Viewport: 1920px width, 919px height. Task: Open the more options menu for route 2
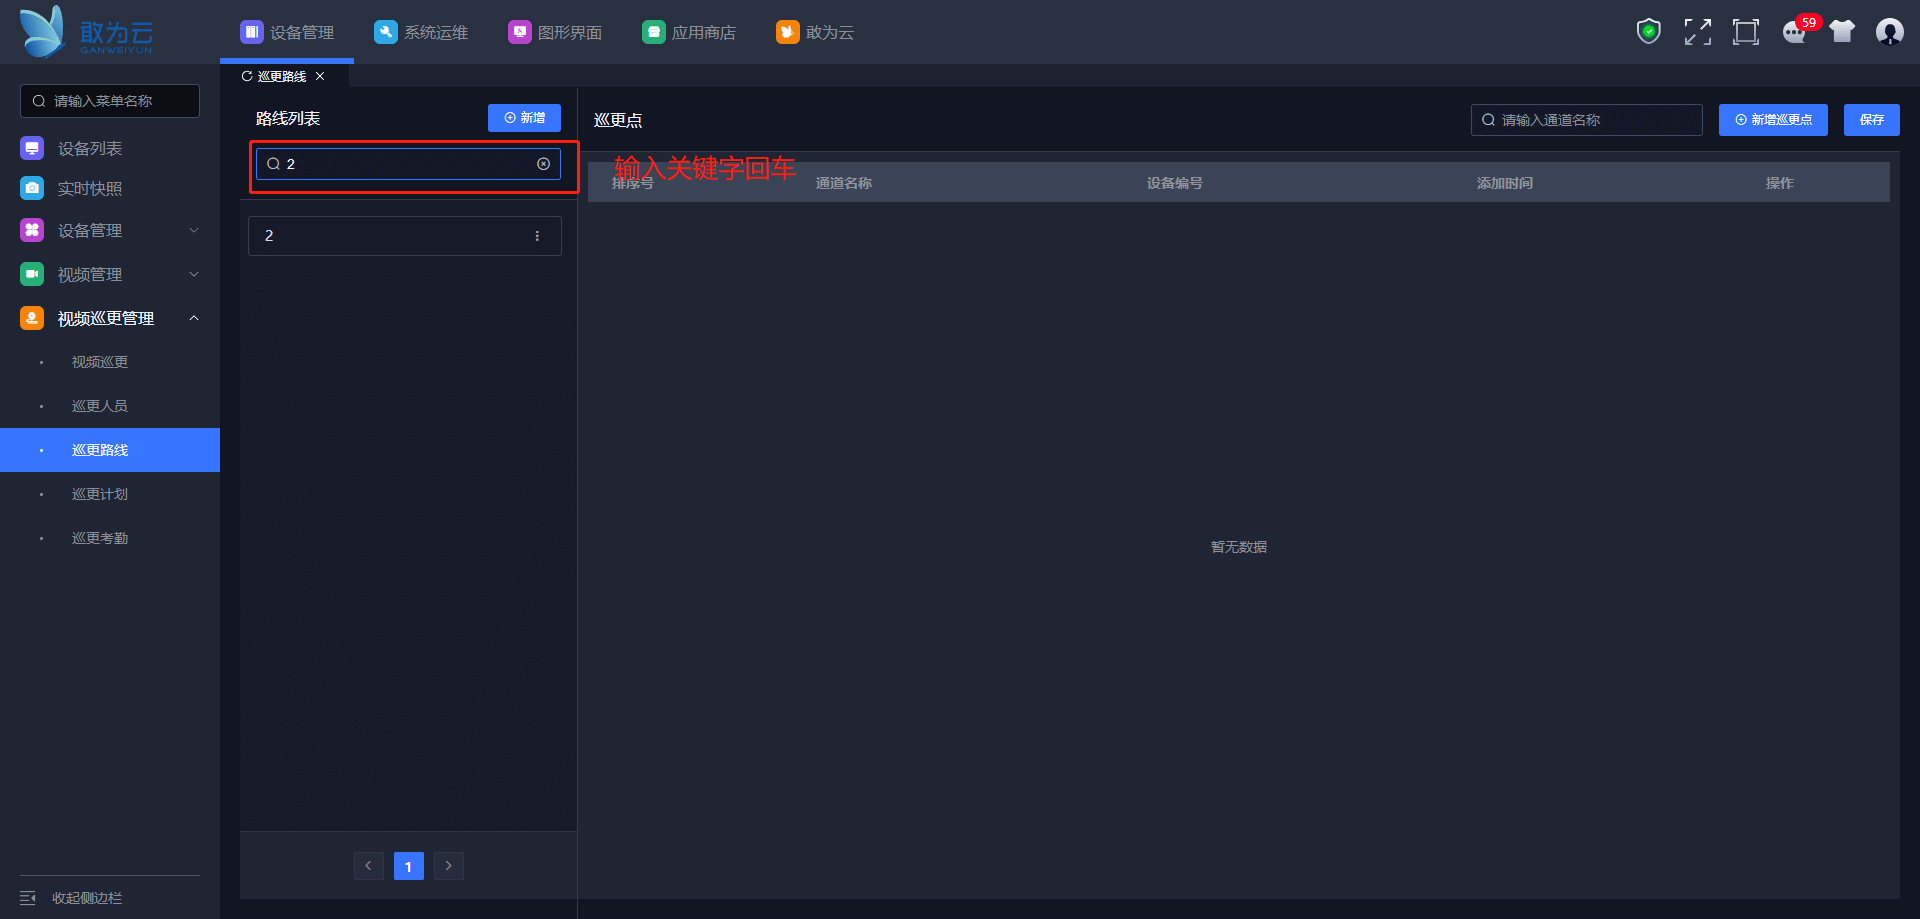click(x=537, y=236)
